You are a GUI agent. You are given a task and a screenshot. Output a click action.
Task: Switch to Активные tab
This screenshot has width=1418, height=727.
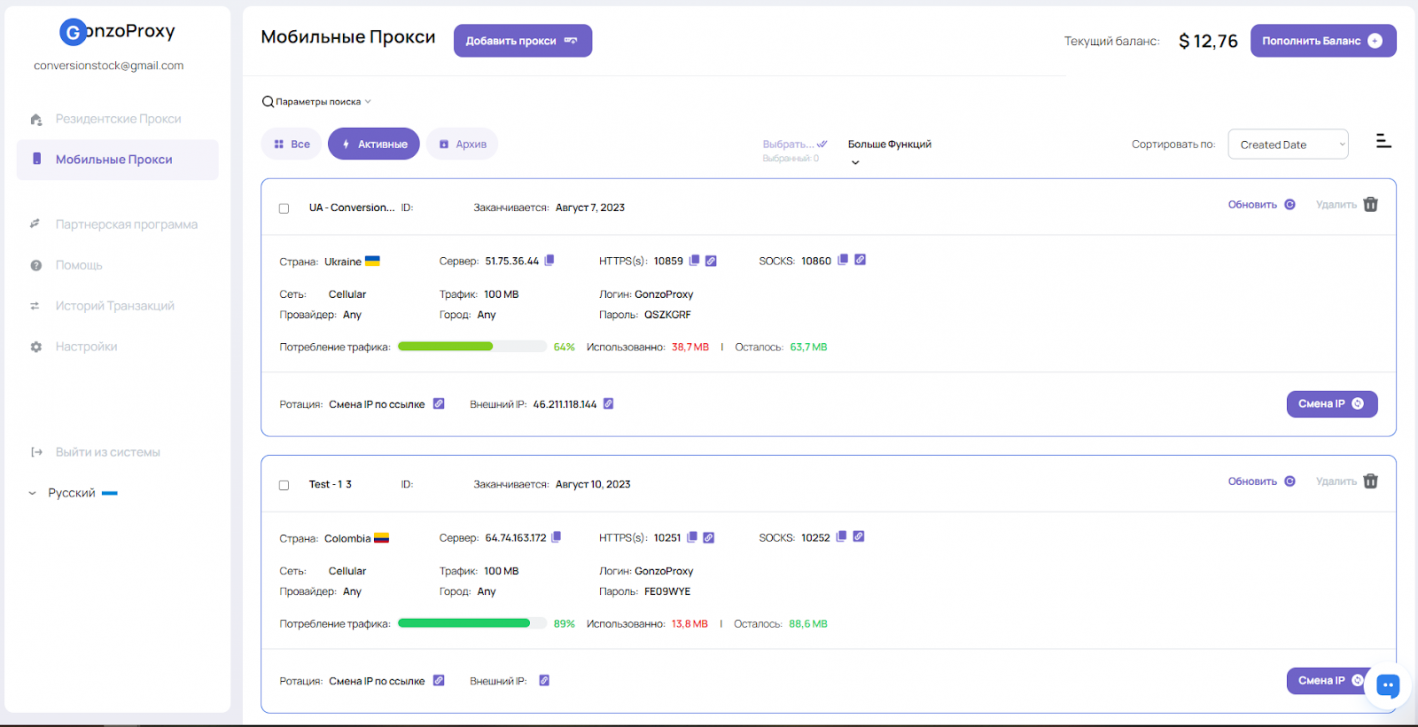coord(374,144)
